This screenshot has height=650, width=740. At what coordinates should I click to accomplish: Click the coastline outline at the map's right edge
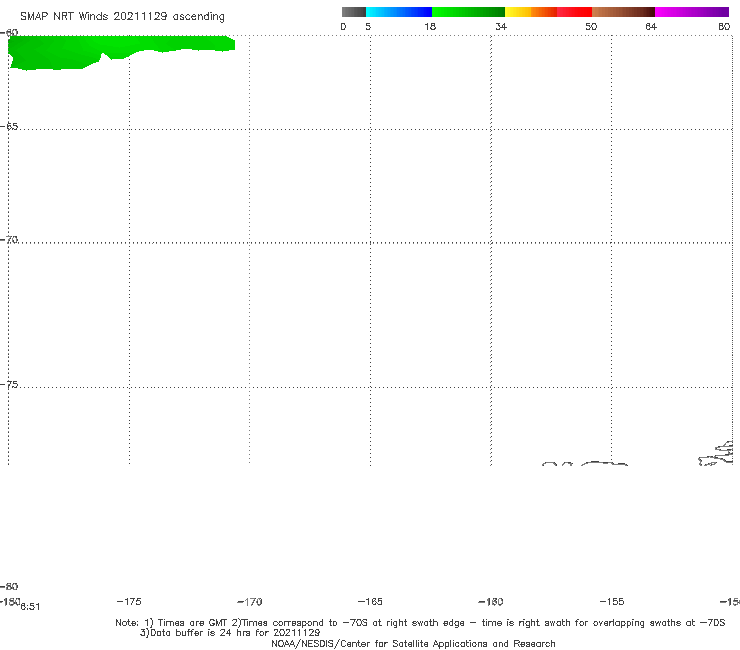pyautogui.click(x=716, y=454)
